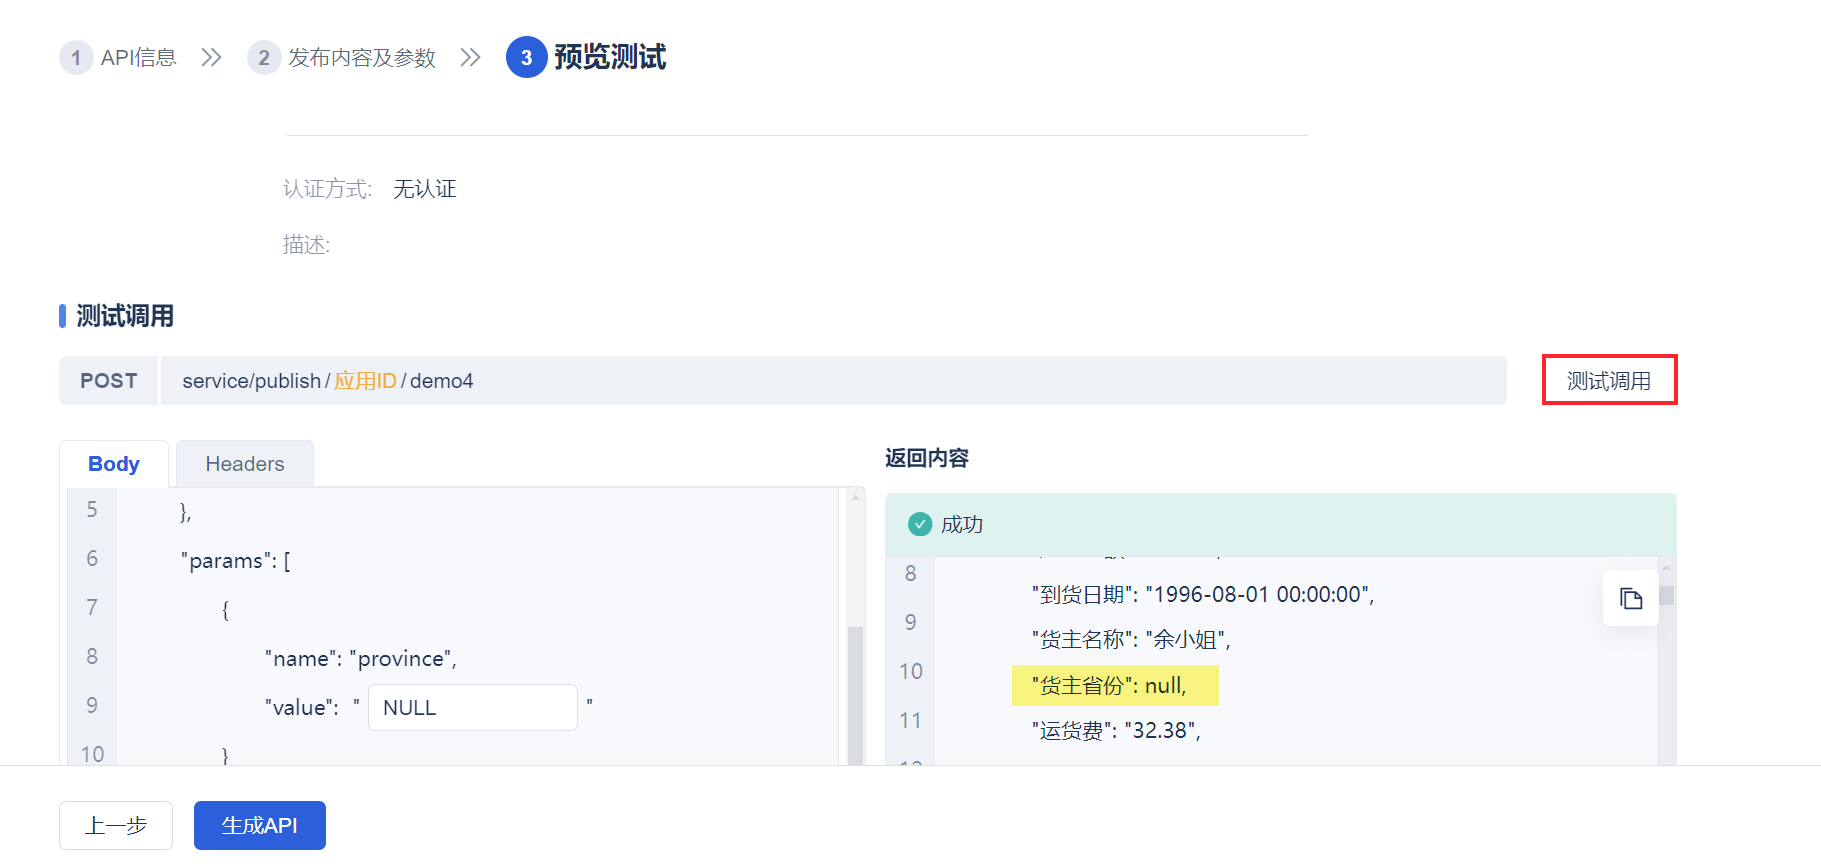Click the highlighted "货主省份": null line
The width and height of the screenshot is (1821, 868).
pos(1115,685)
